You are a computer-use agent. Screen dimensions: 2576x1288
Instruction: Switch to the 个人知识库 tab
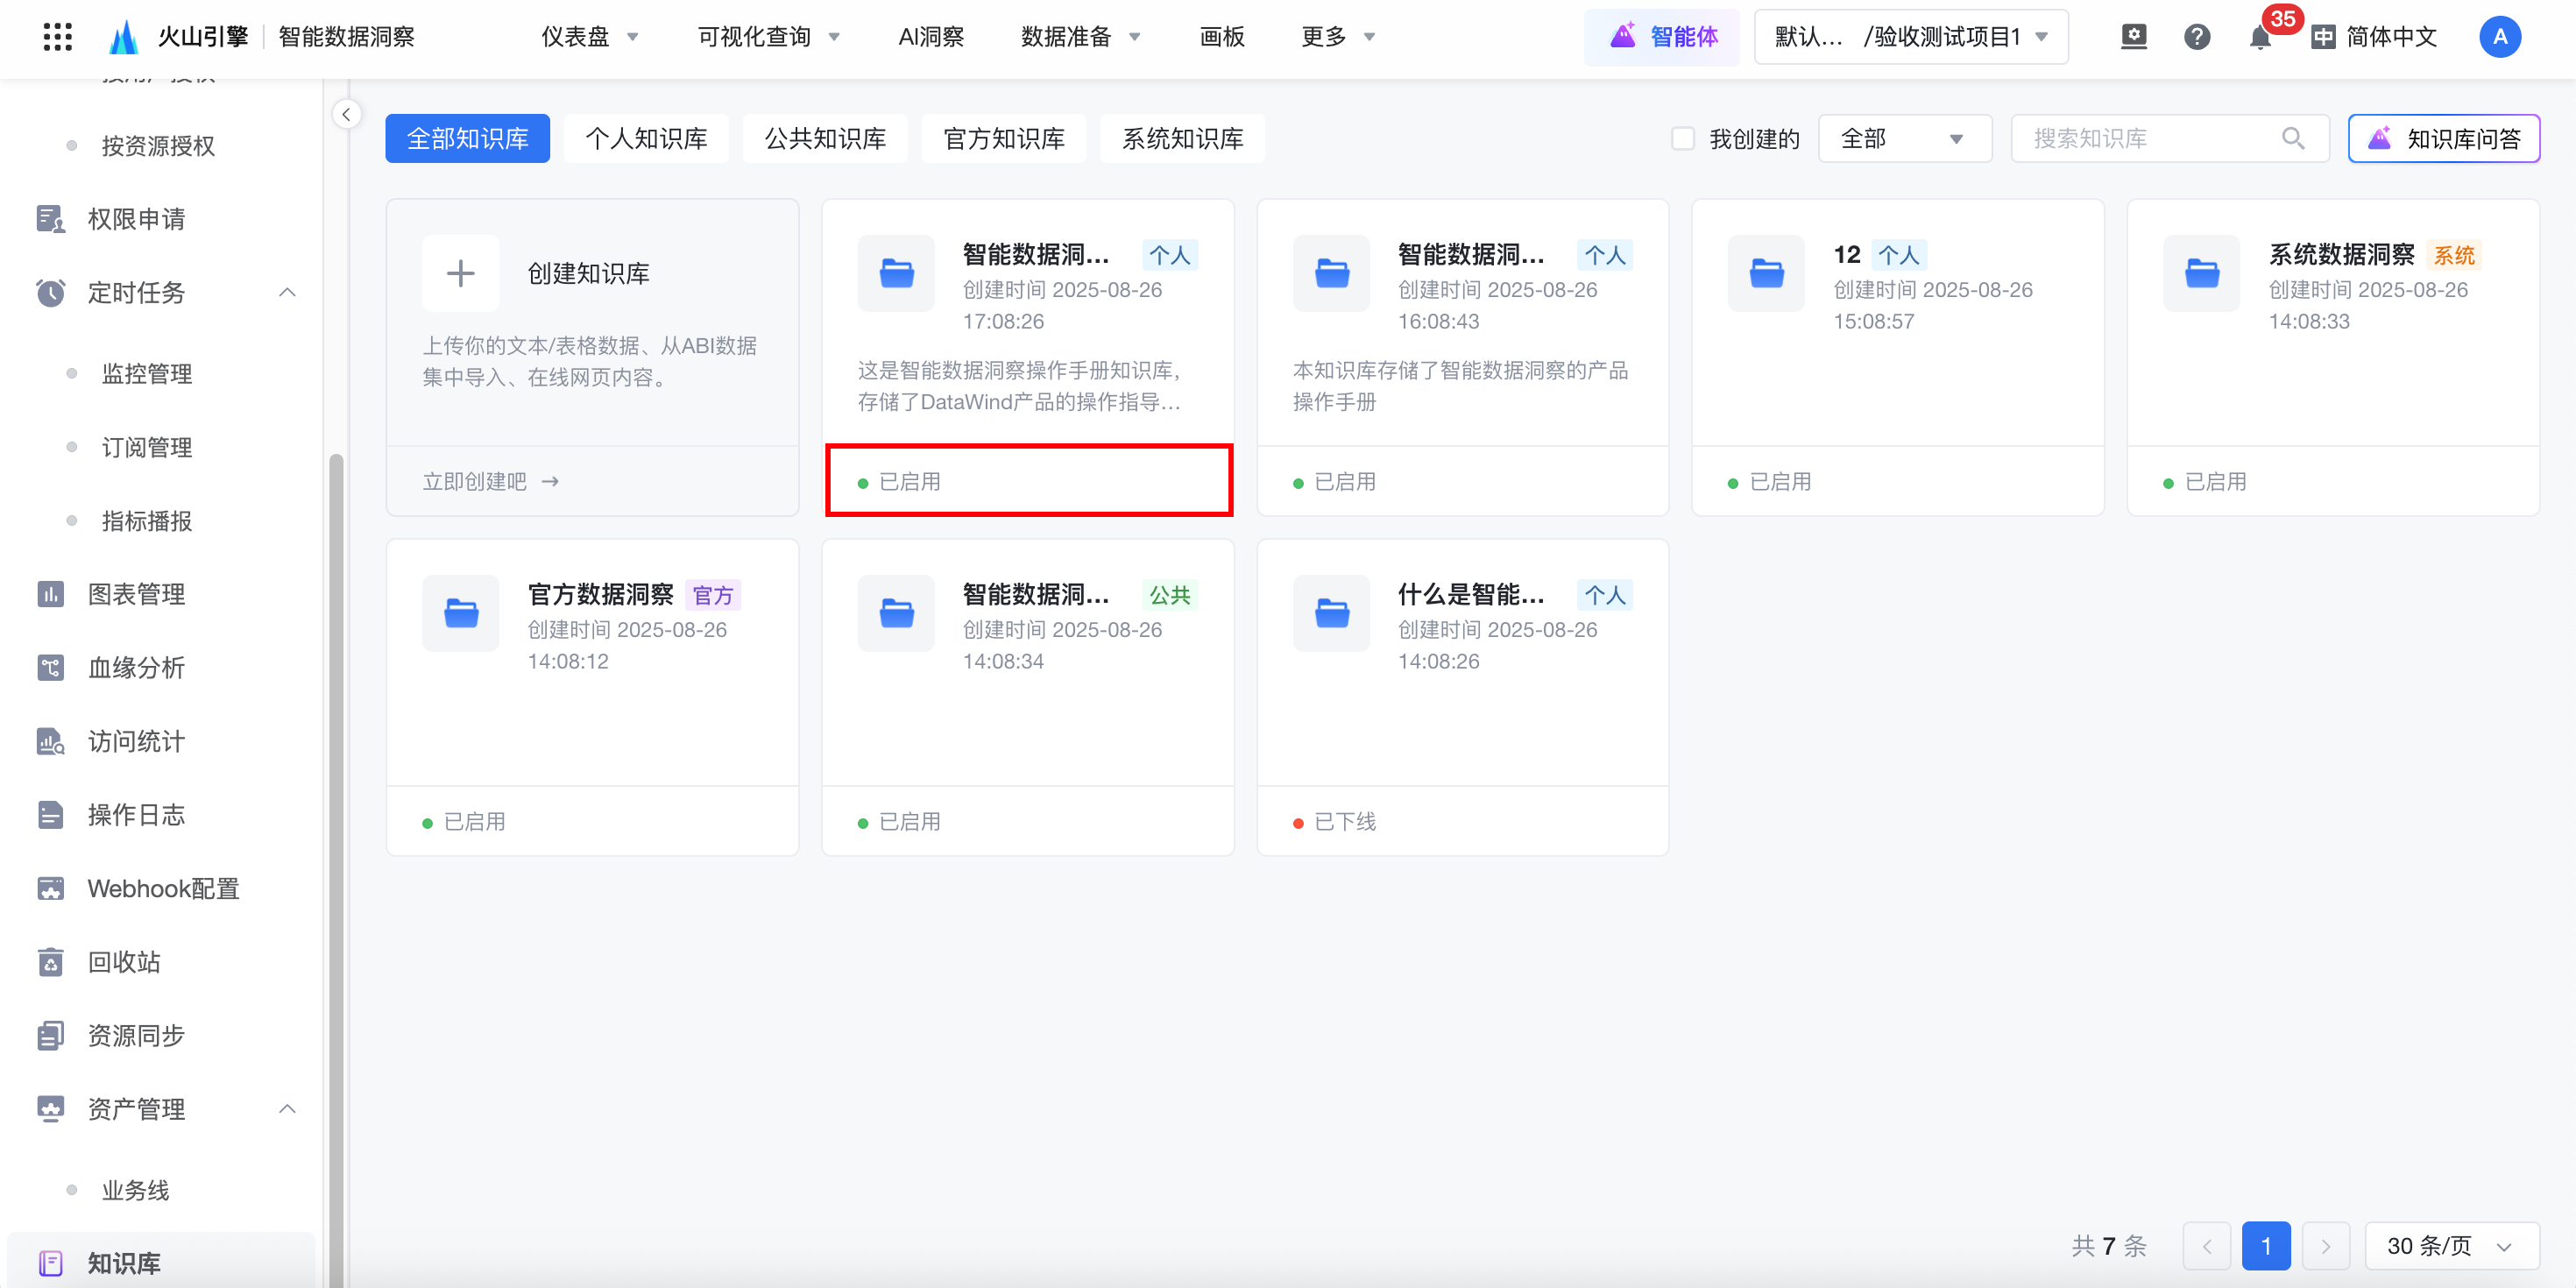646,138
